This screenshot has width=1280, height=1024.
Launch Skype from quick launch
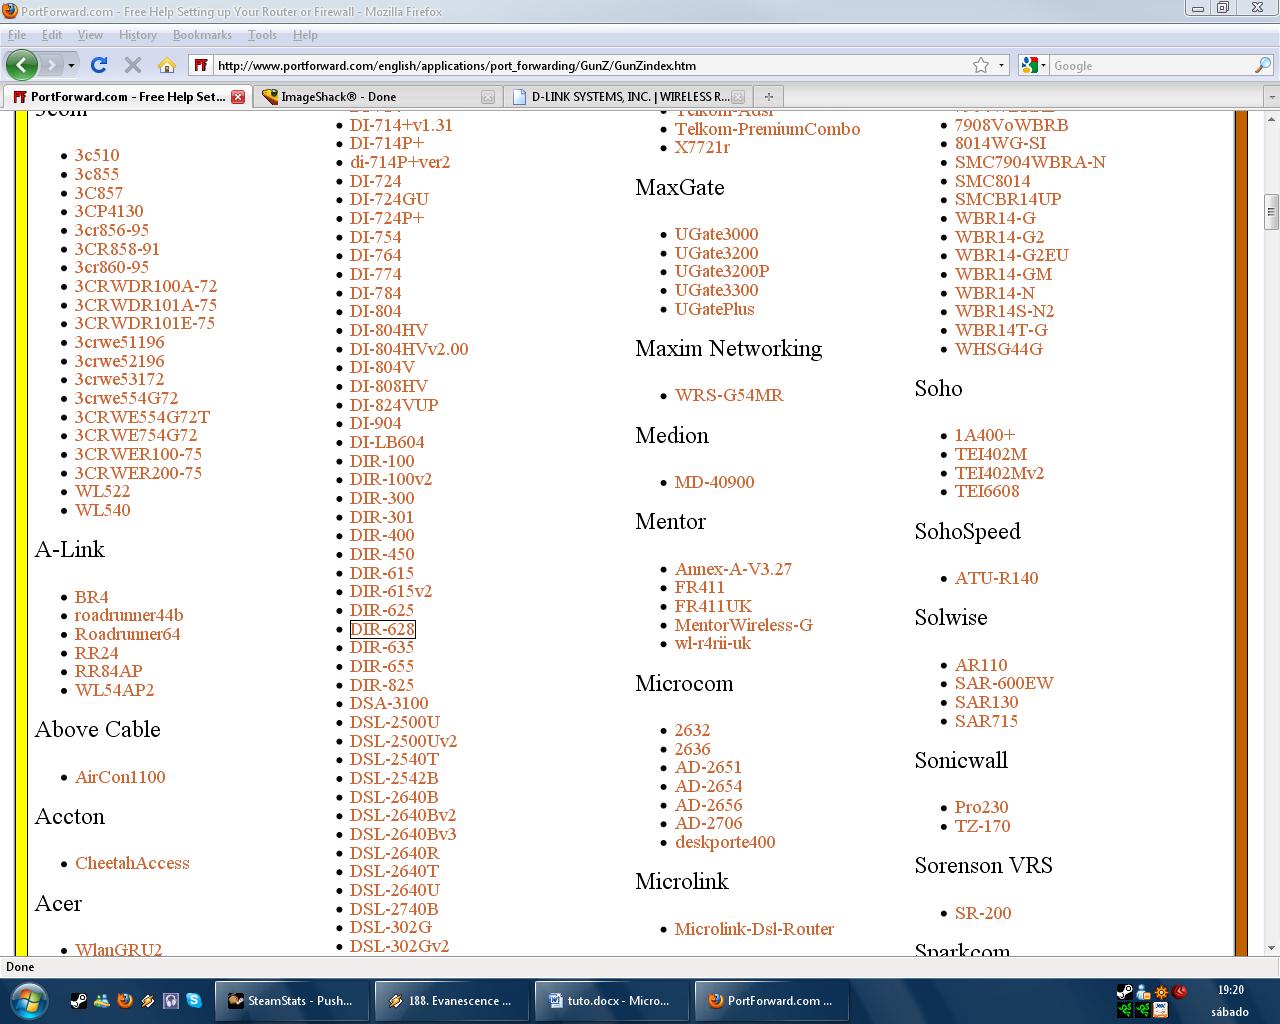193,1000
